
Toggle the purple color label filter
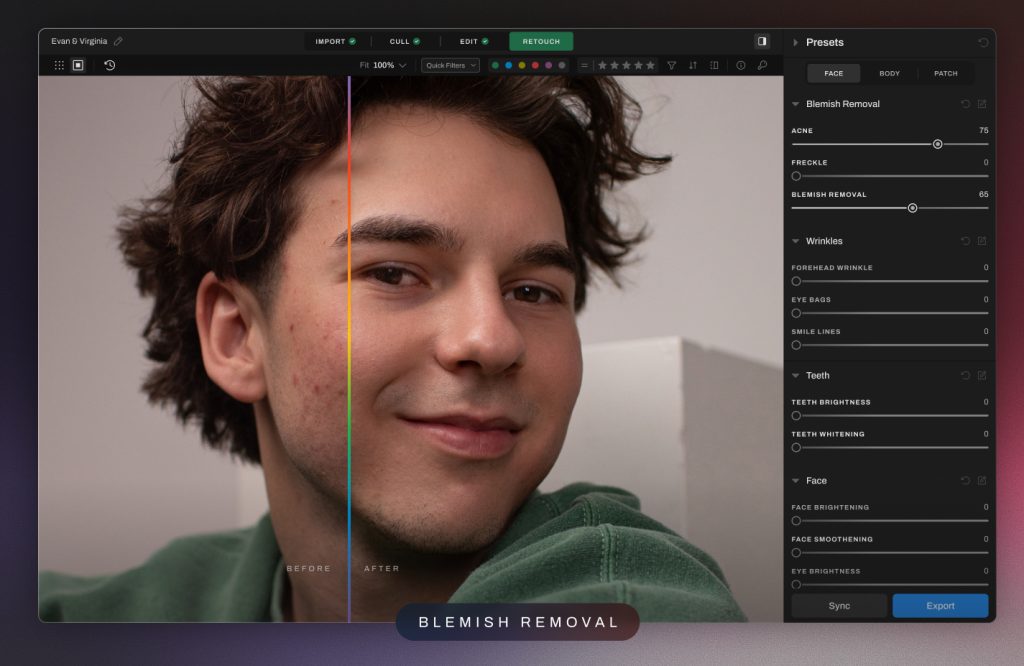click(549, 65)
